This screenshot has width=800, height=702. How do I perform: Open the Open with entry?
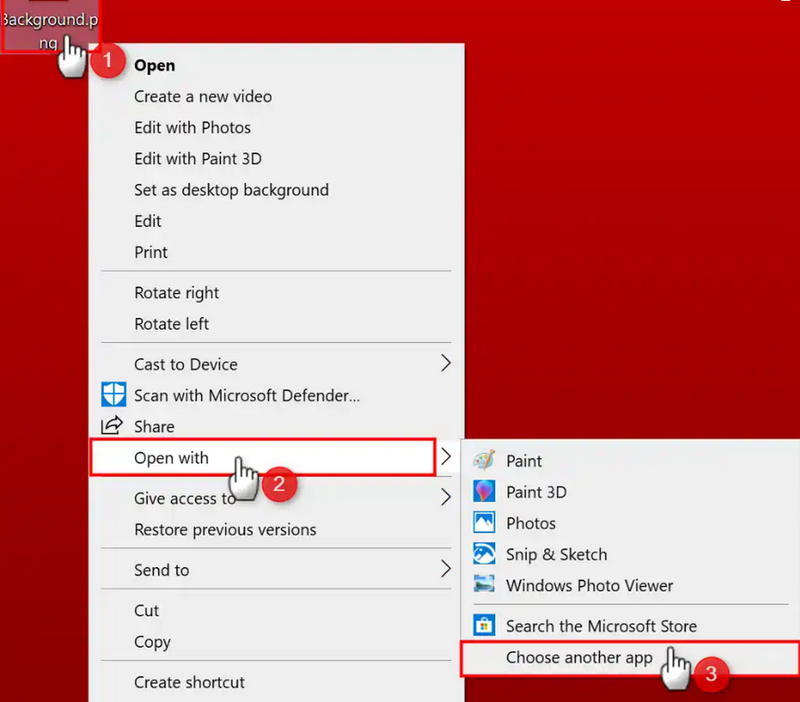click(263, 458)
